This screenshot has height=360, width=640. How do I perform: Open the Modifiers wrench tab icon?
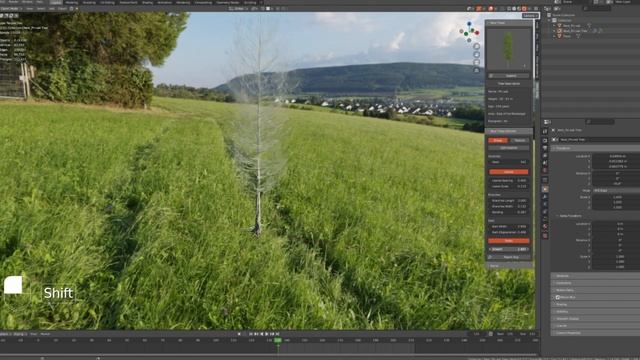(x=545, y=197)
